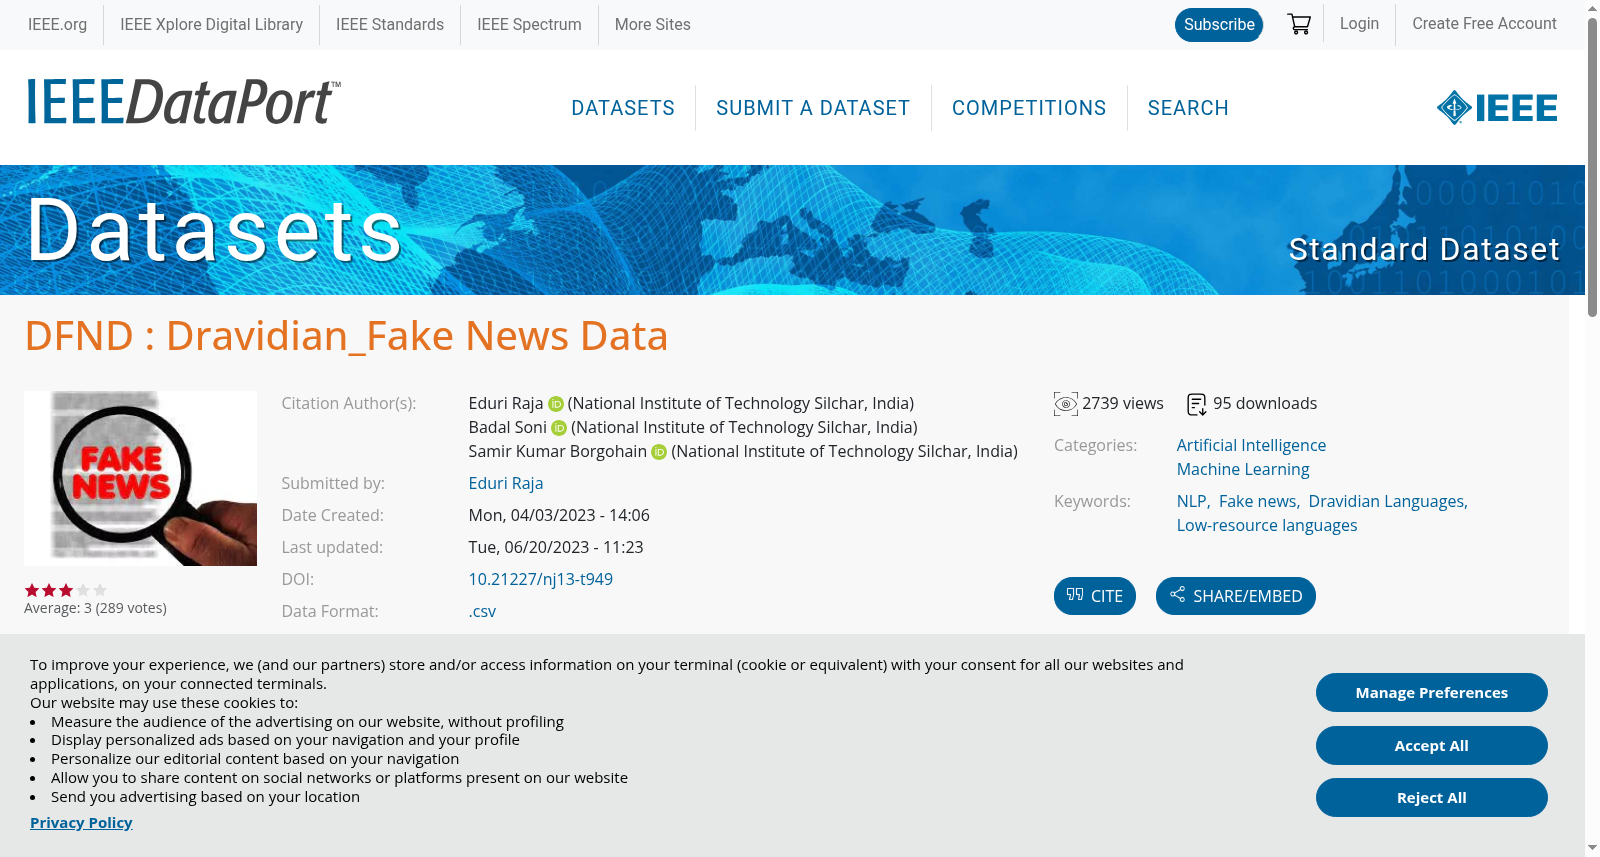Click the NLP keyword
Viewport: 1600px width, 857px height.
click(x=1192, y=501)
